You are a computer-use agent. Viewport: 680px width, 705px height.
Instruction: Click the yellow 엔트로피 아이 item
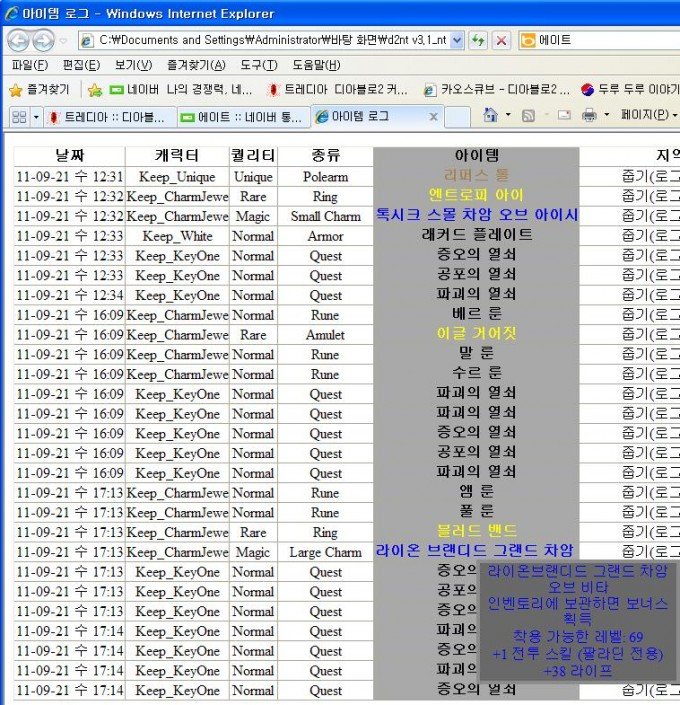(476, 195)
